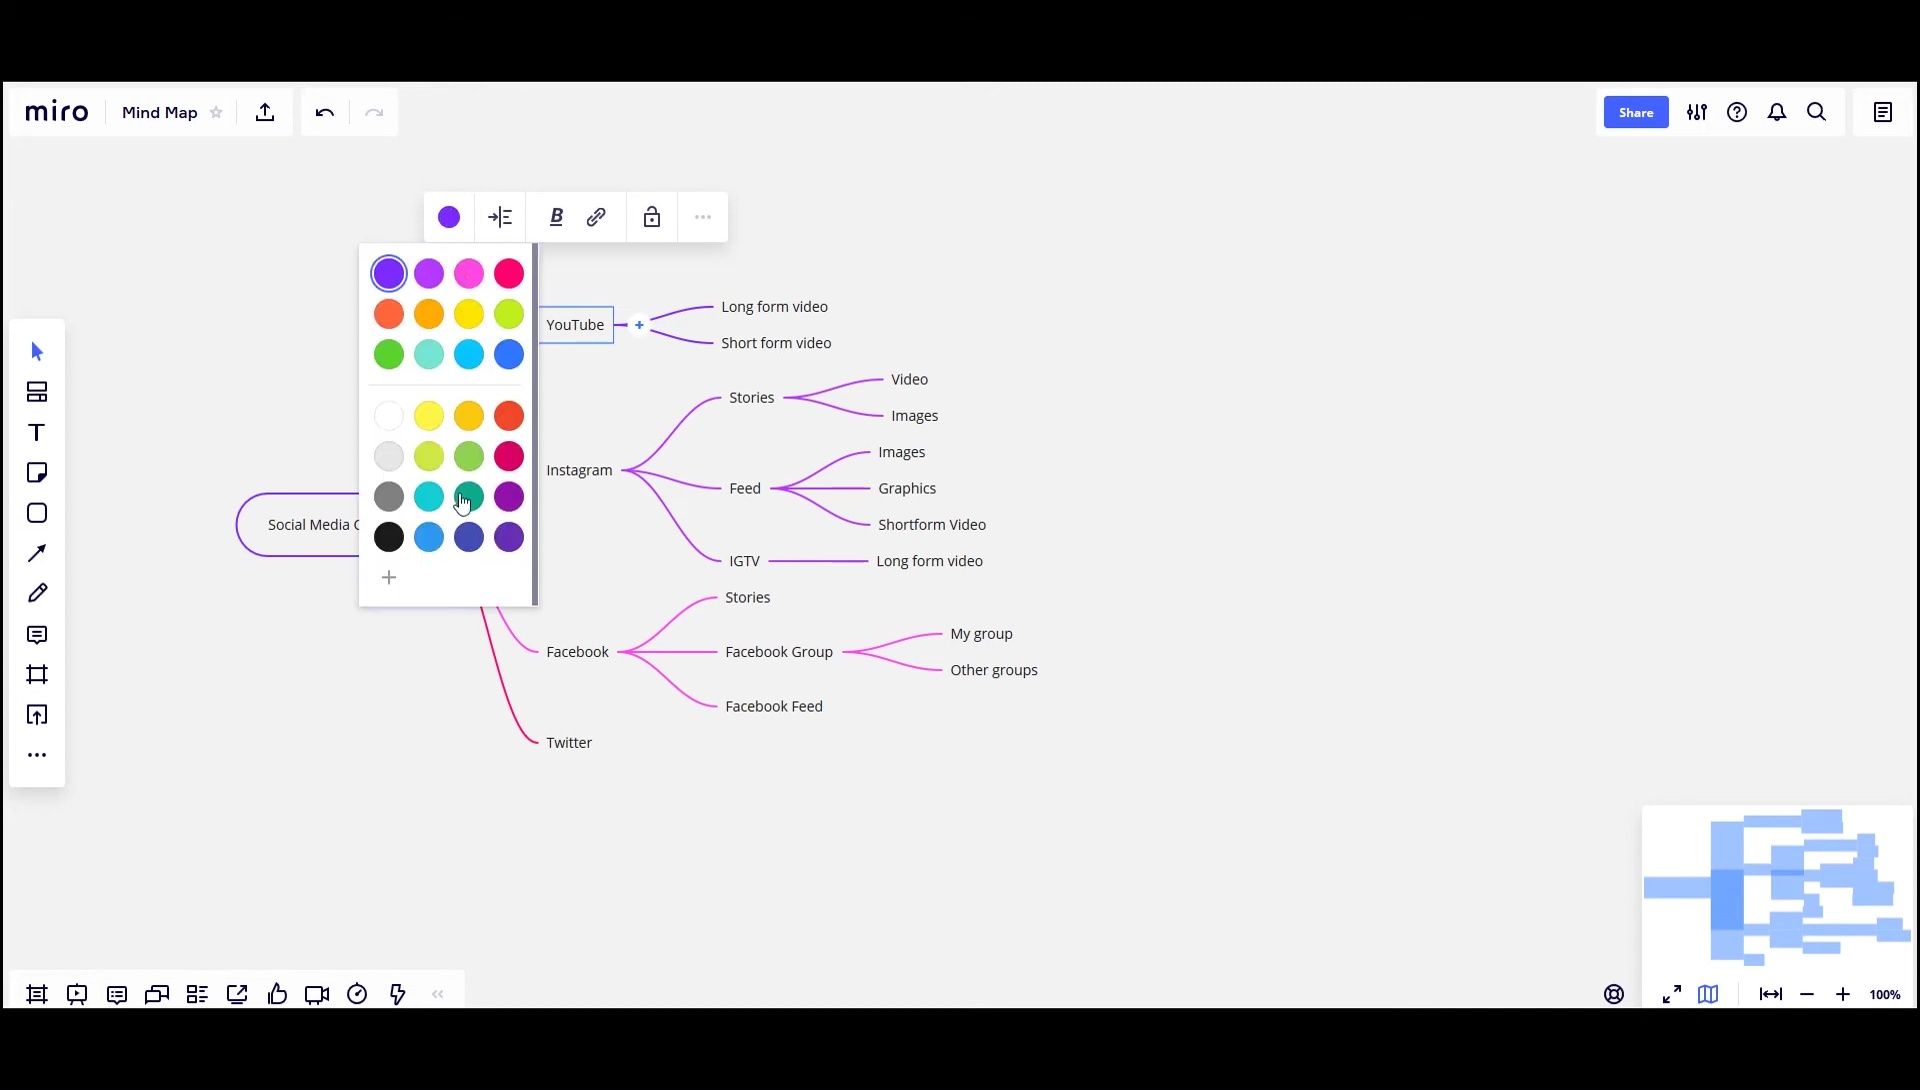Start video chat camera icon
The height and width of the screenshot is (1090, 1920).
point(317,995)
